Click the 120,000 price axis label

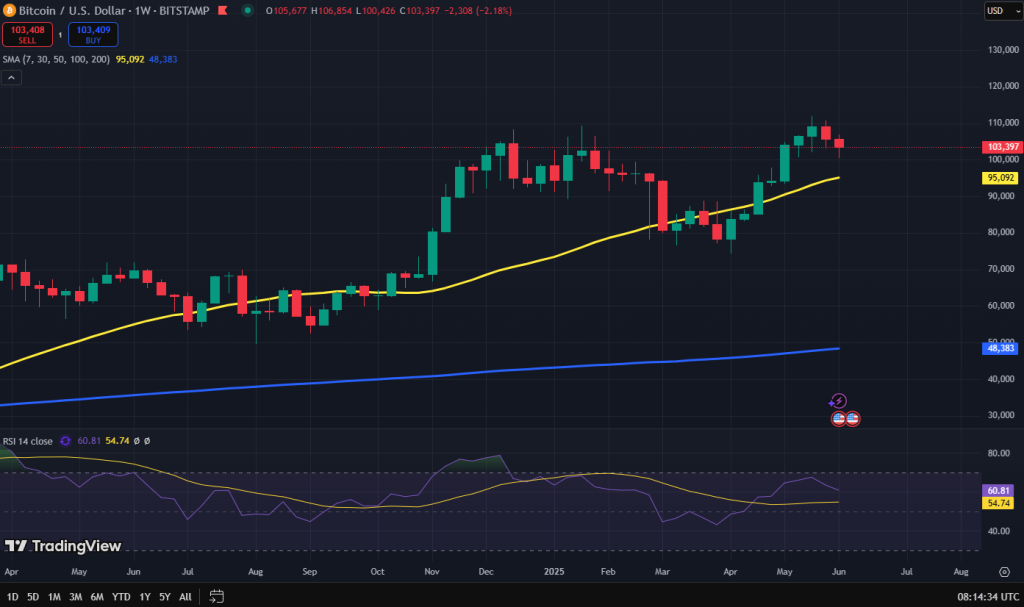coord(1004,86)
